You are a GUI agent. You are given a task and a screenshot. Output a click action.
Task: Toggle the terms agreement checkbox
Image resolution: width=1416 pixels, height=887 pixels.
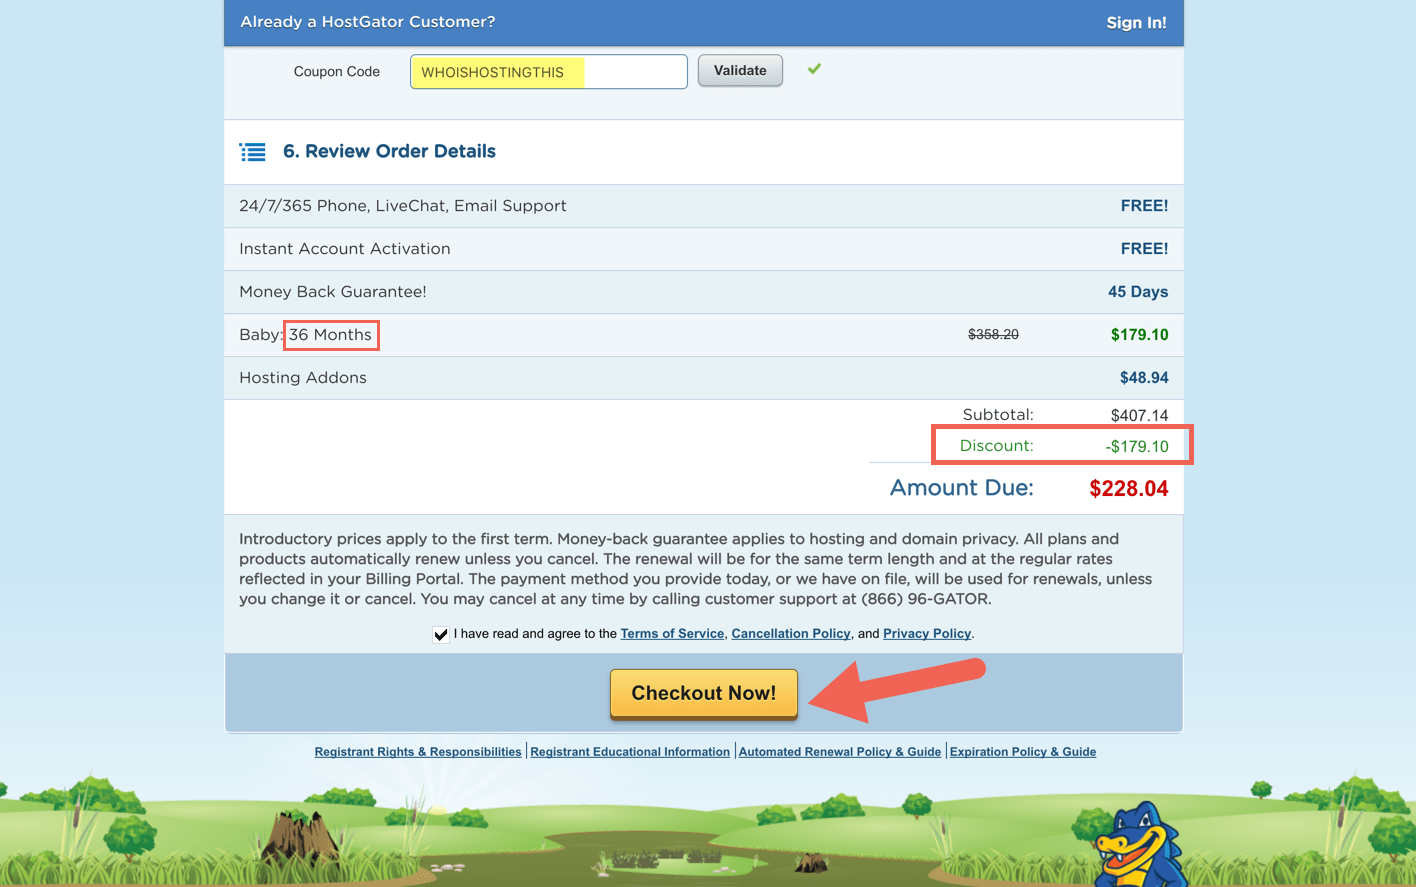pos(441,634)
